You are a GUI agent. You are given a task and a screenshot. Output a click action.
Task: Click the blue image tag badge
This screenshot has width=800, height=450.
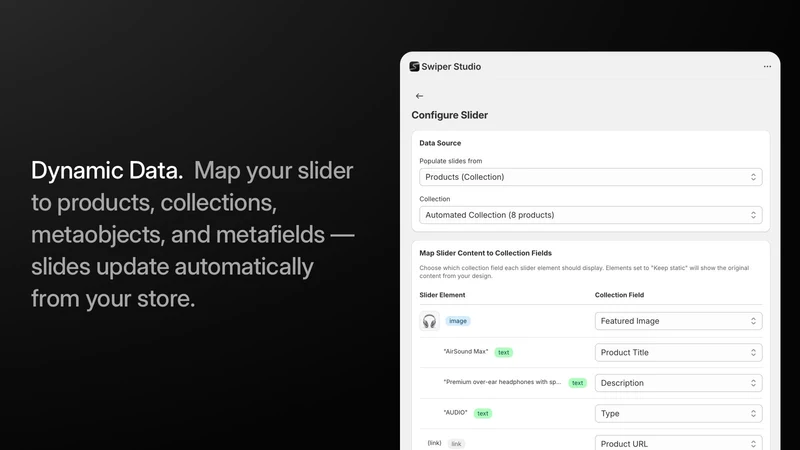458,321
